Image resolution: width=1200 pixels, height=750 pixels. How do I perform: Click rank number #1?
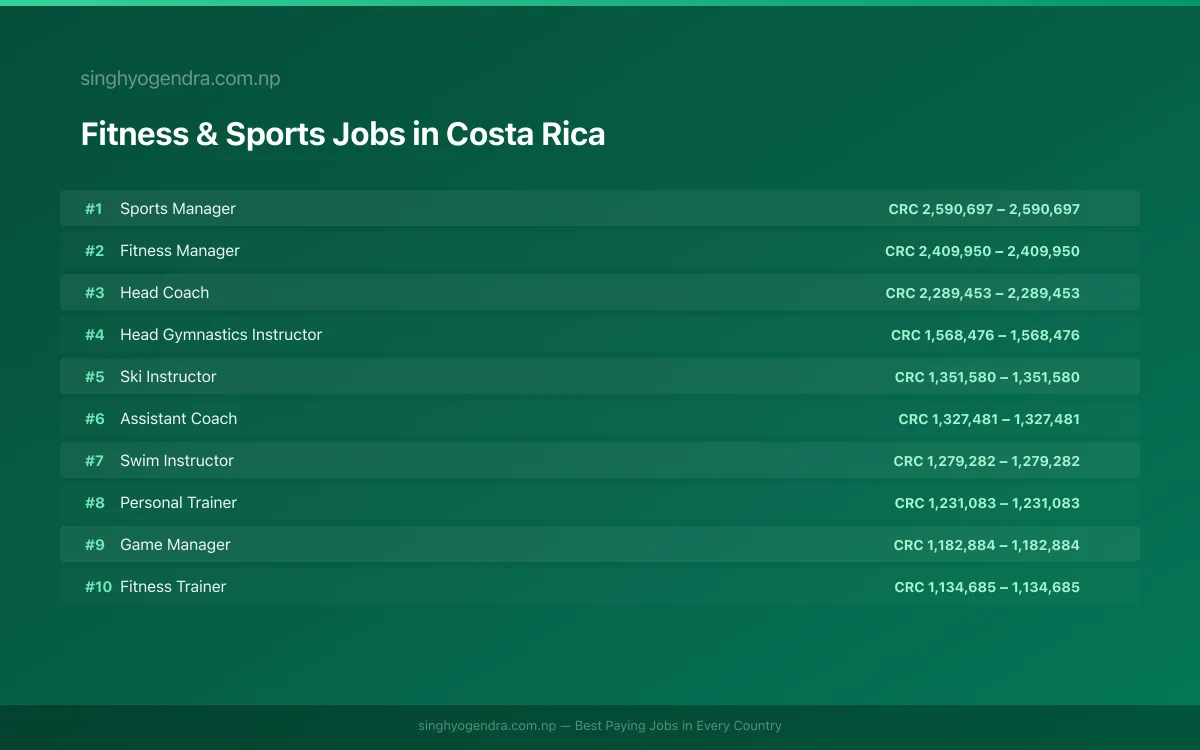pos(94,209)
